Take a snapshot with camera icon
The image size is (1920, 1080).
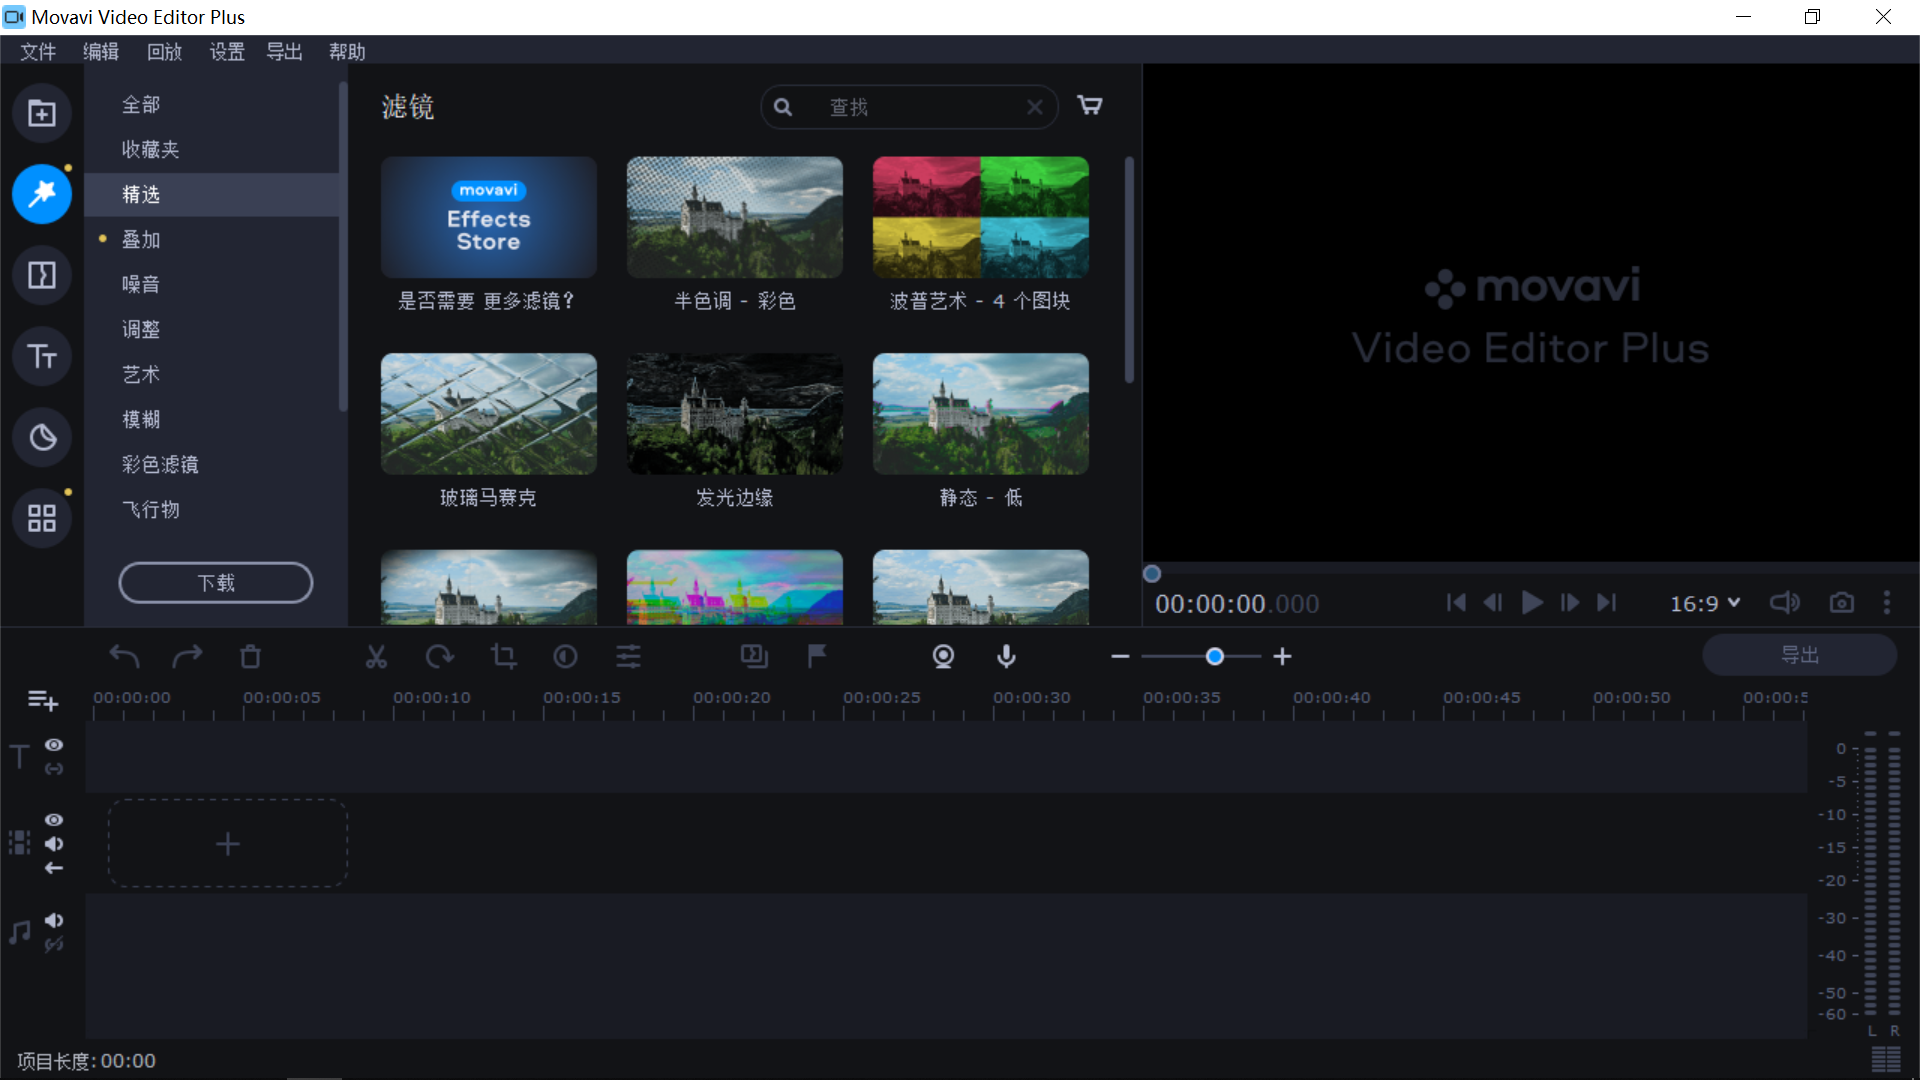1841,602
